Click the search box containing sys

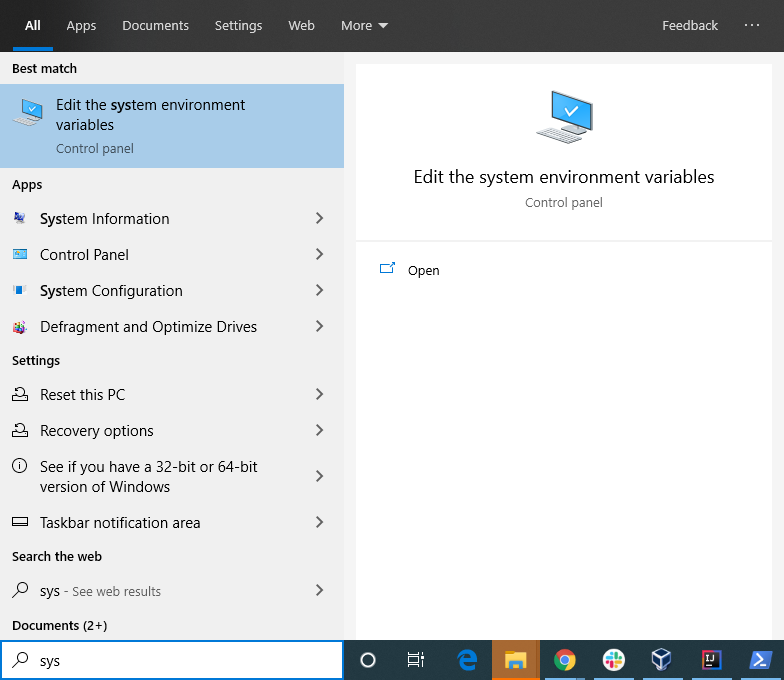[172, 660]
